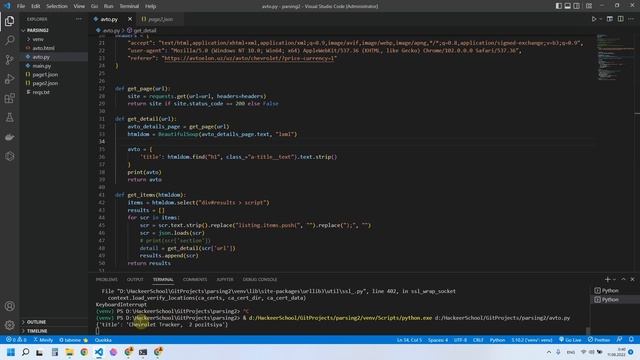This screenshot has height=360, width=640.
Task: Toggle Prettier in the status bar
Action: [x=599, y=340]
